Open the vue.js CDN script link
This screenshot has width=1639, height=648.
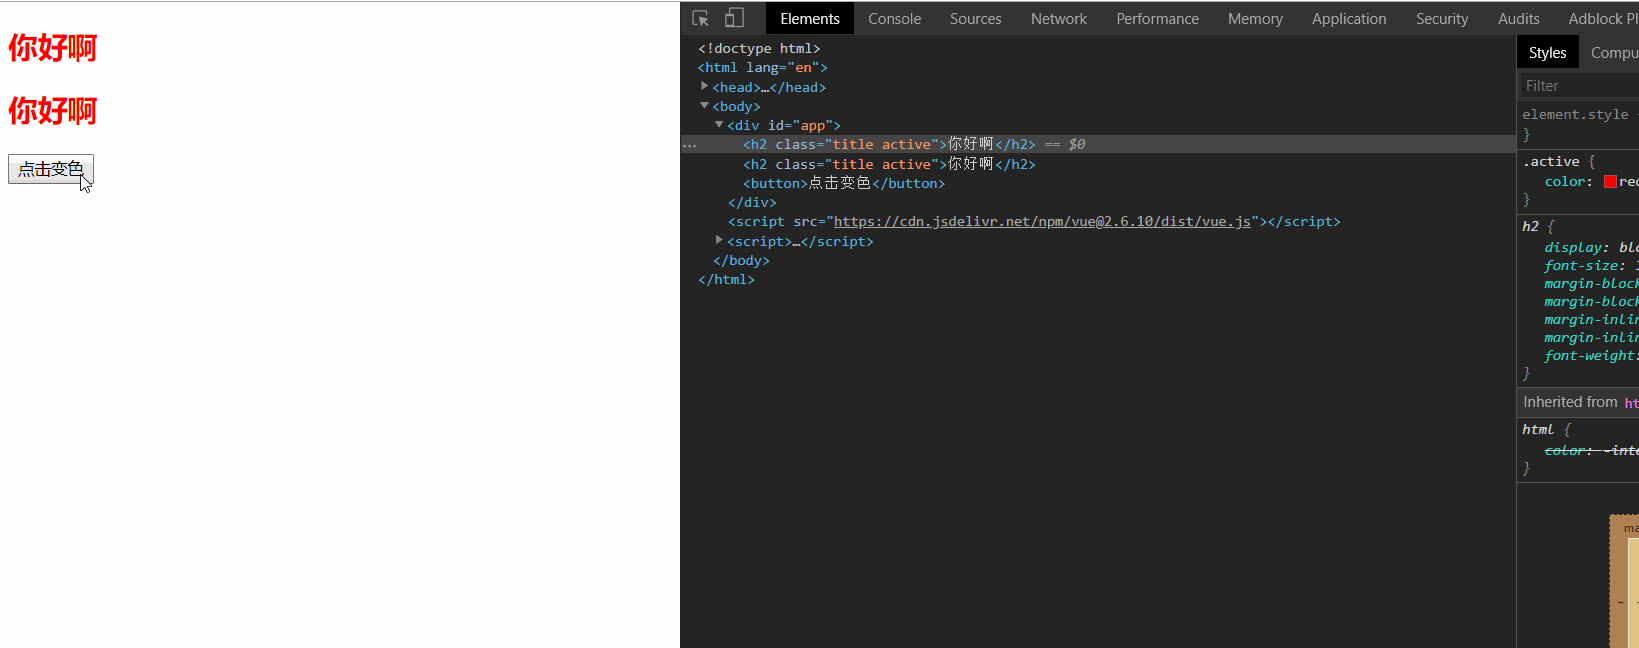(x=1042, y=222)
